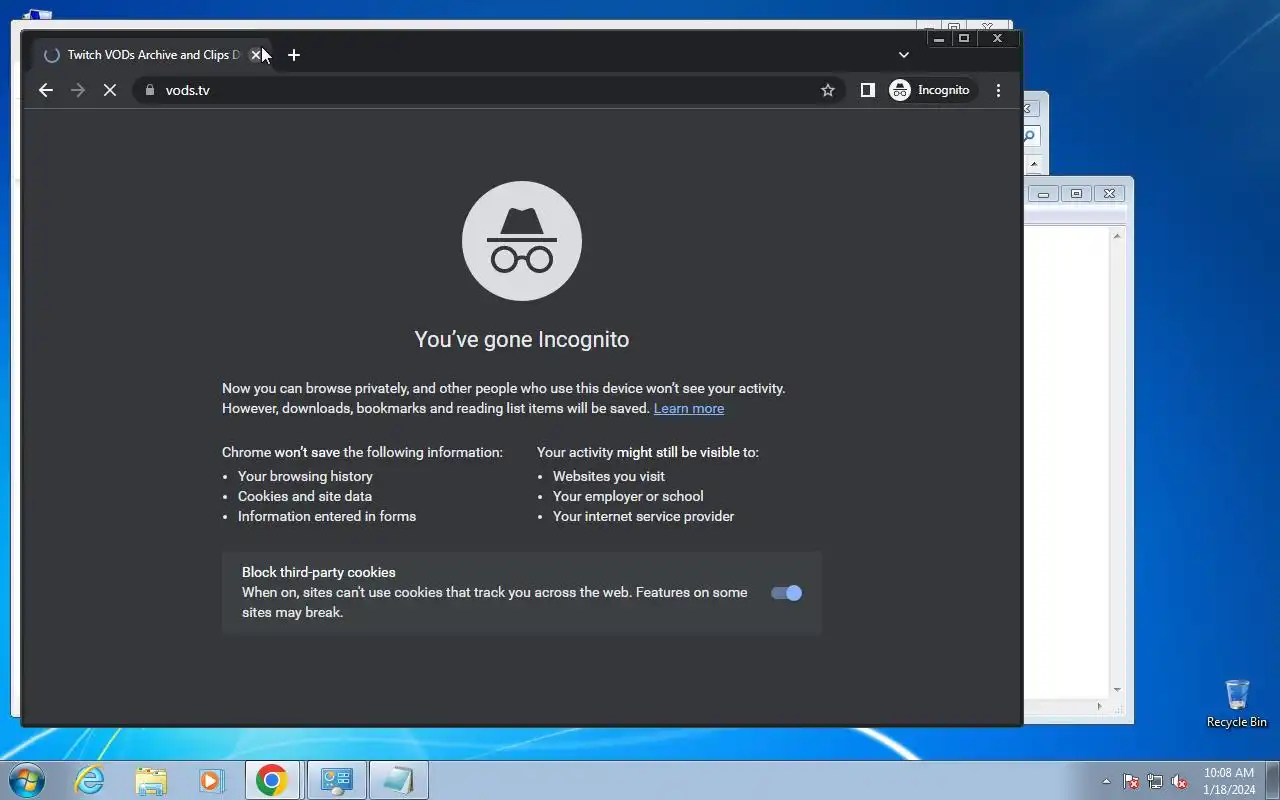Click the text Your browsing history

(x=305, y=476)
